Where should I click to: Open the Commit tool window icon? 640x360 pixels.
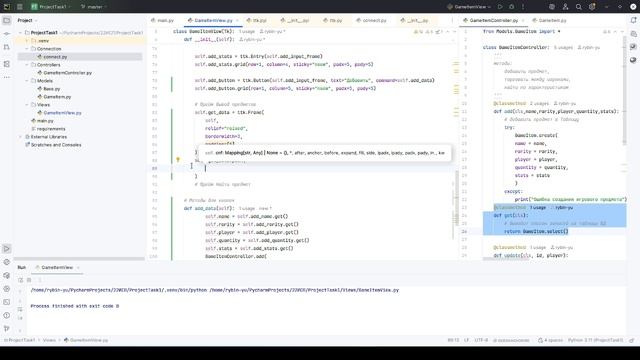click(7, 34)
